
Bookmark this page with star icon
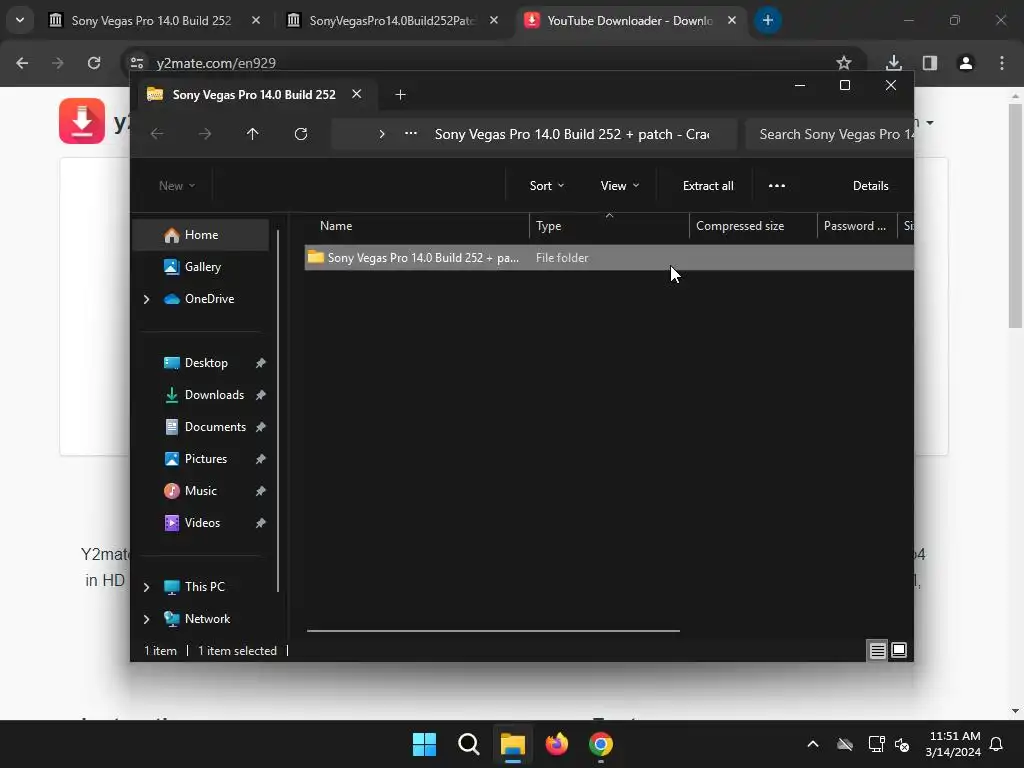[844, 63]
